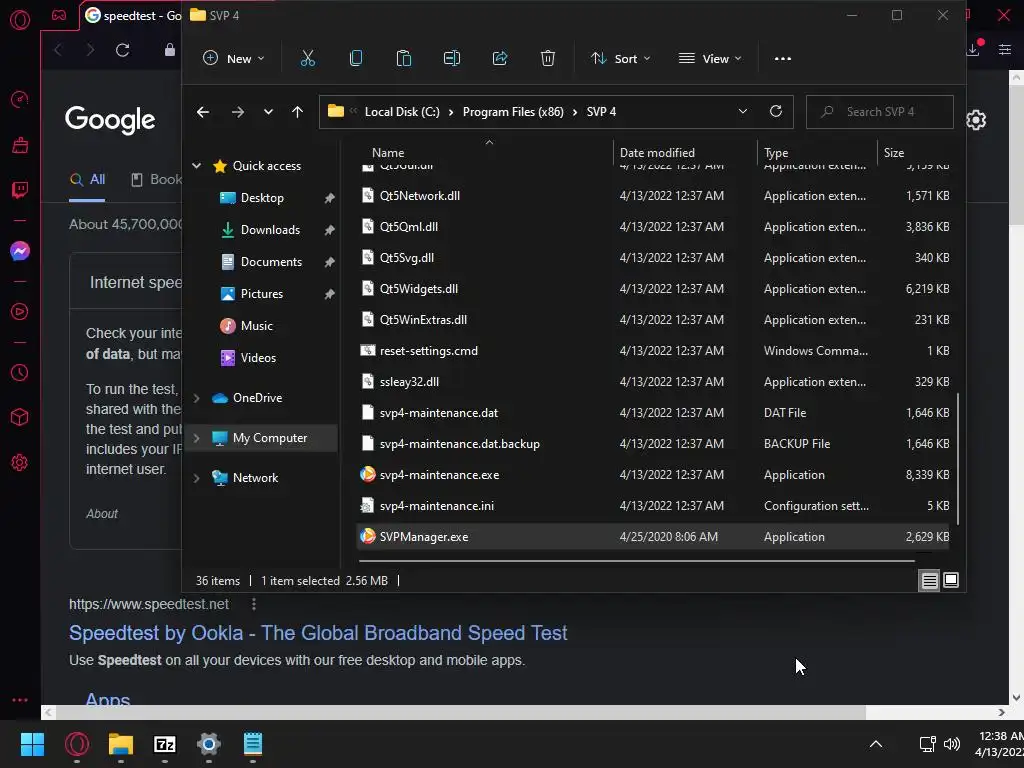Open the New item dropdown
Viewport: 1024px width, 768px height.
pyautogui.click(x=233, y=59)
